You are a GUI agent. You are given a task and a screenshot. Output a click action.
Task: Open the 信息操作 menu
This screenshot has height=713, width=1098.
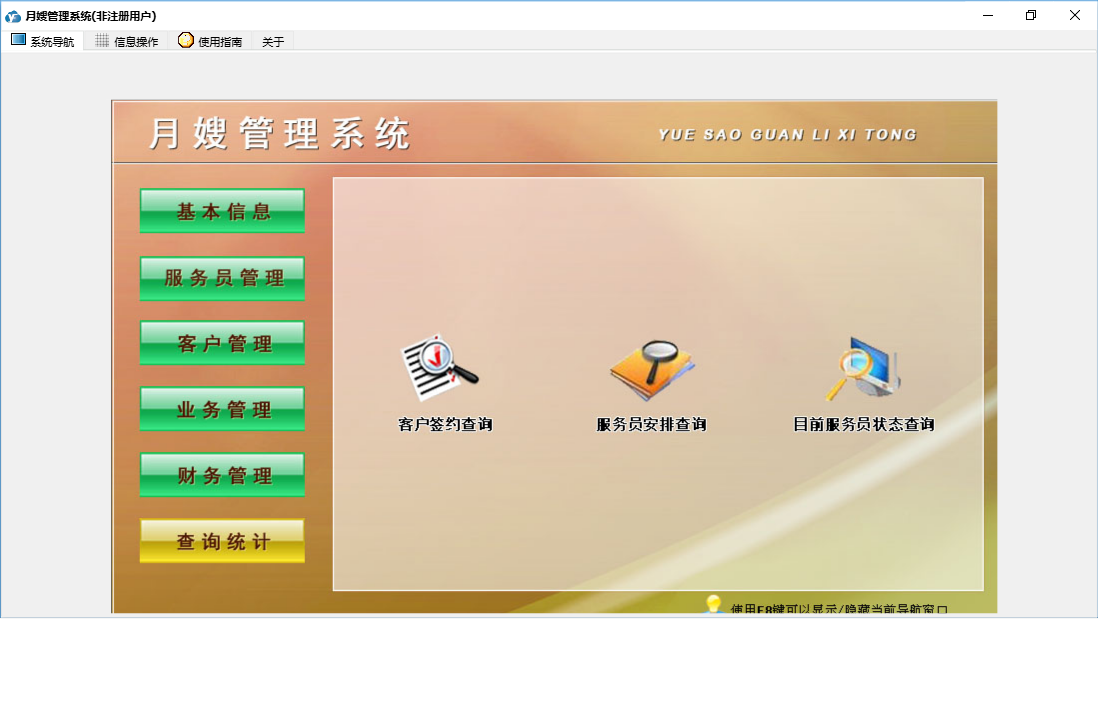click(127, 41)
